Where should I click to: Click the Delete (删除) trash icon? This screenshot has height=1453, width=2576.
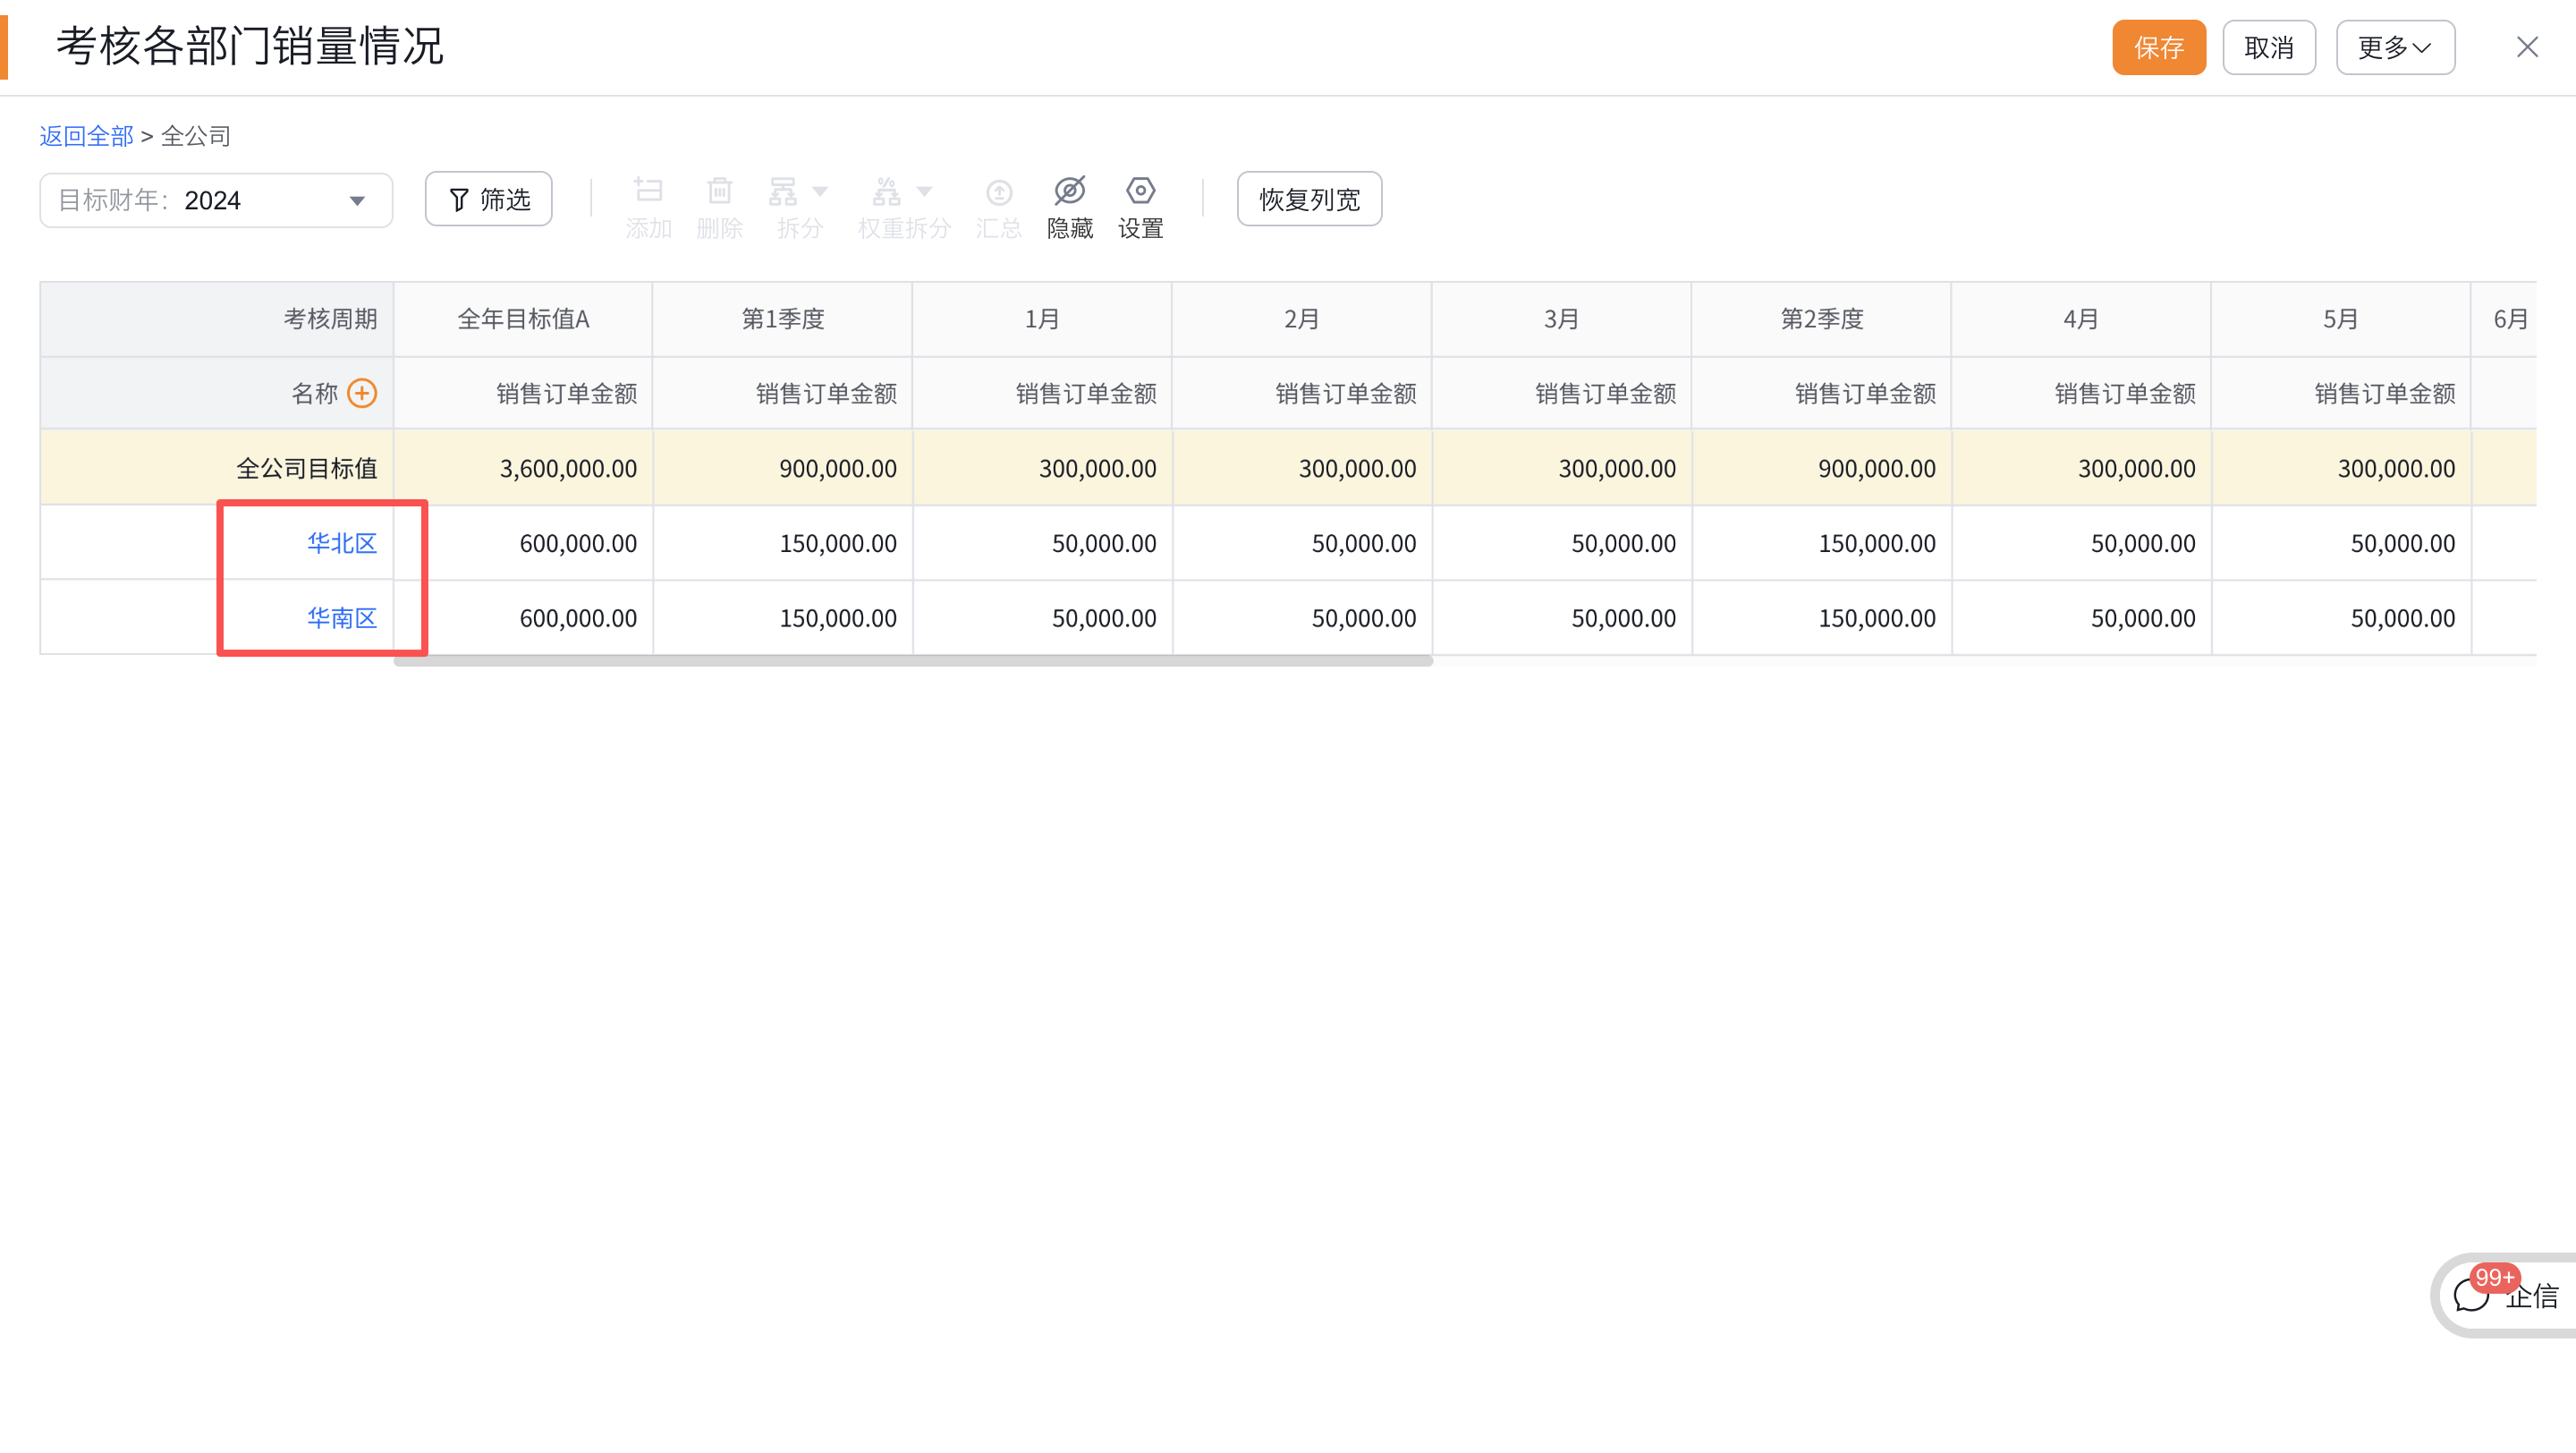click(719, 190)
